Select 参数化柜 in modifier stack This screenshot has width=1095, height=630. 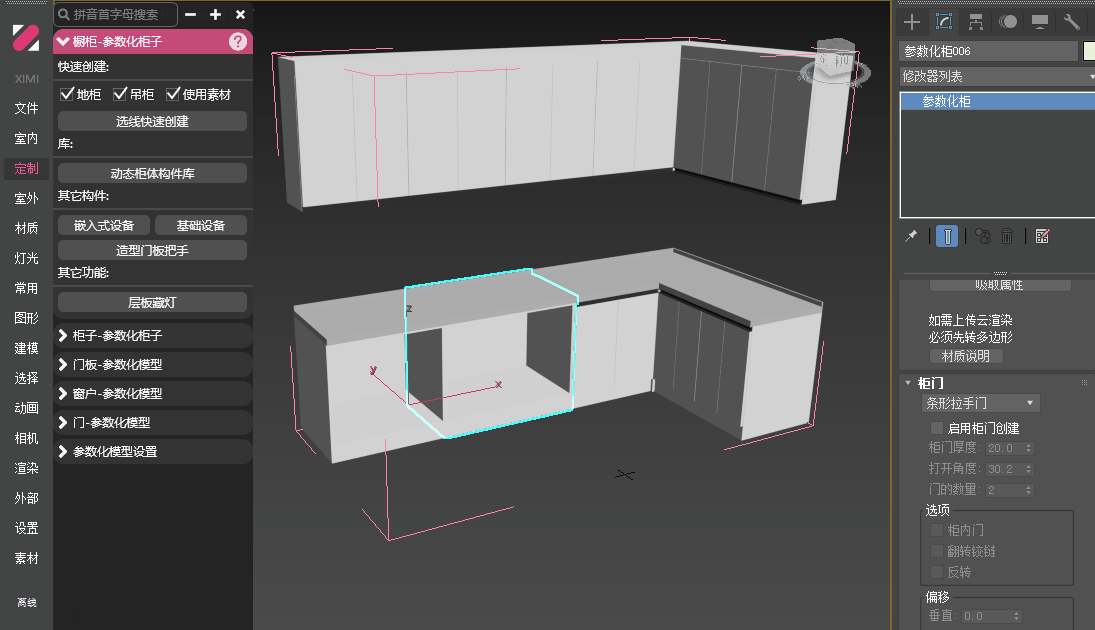pyautogui.click(x=997, y=101)
